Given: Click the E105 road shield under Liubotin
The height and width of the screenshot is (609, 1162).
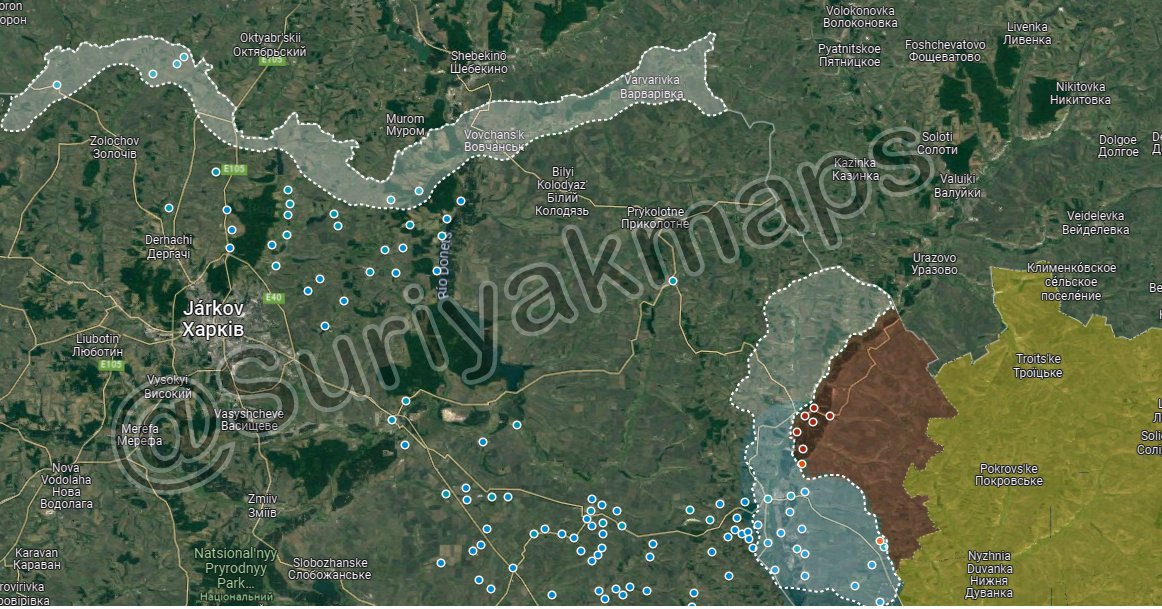Looking at the screenshot, I should click(x=110, y=365).
